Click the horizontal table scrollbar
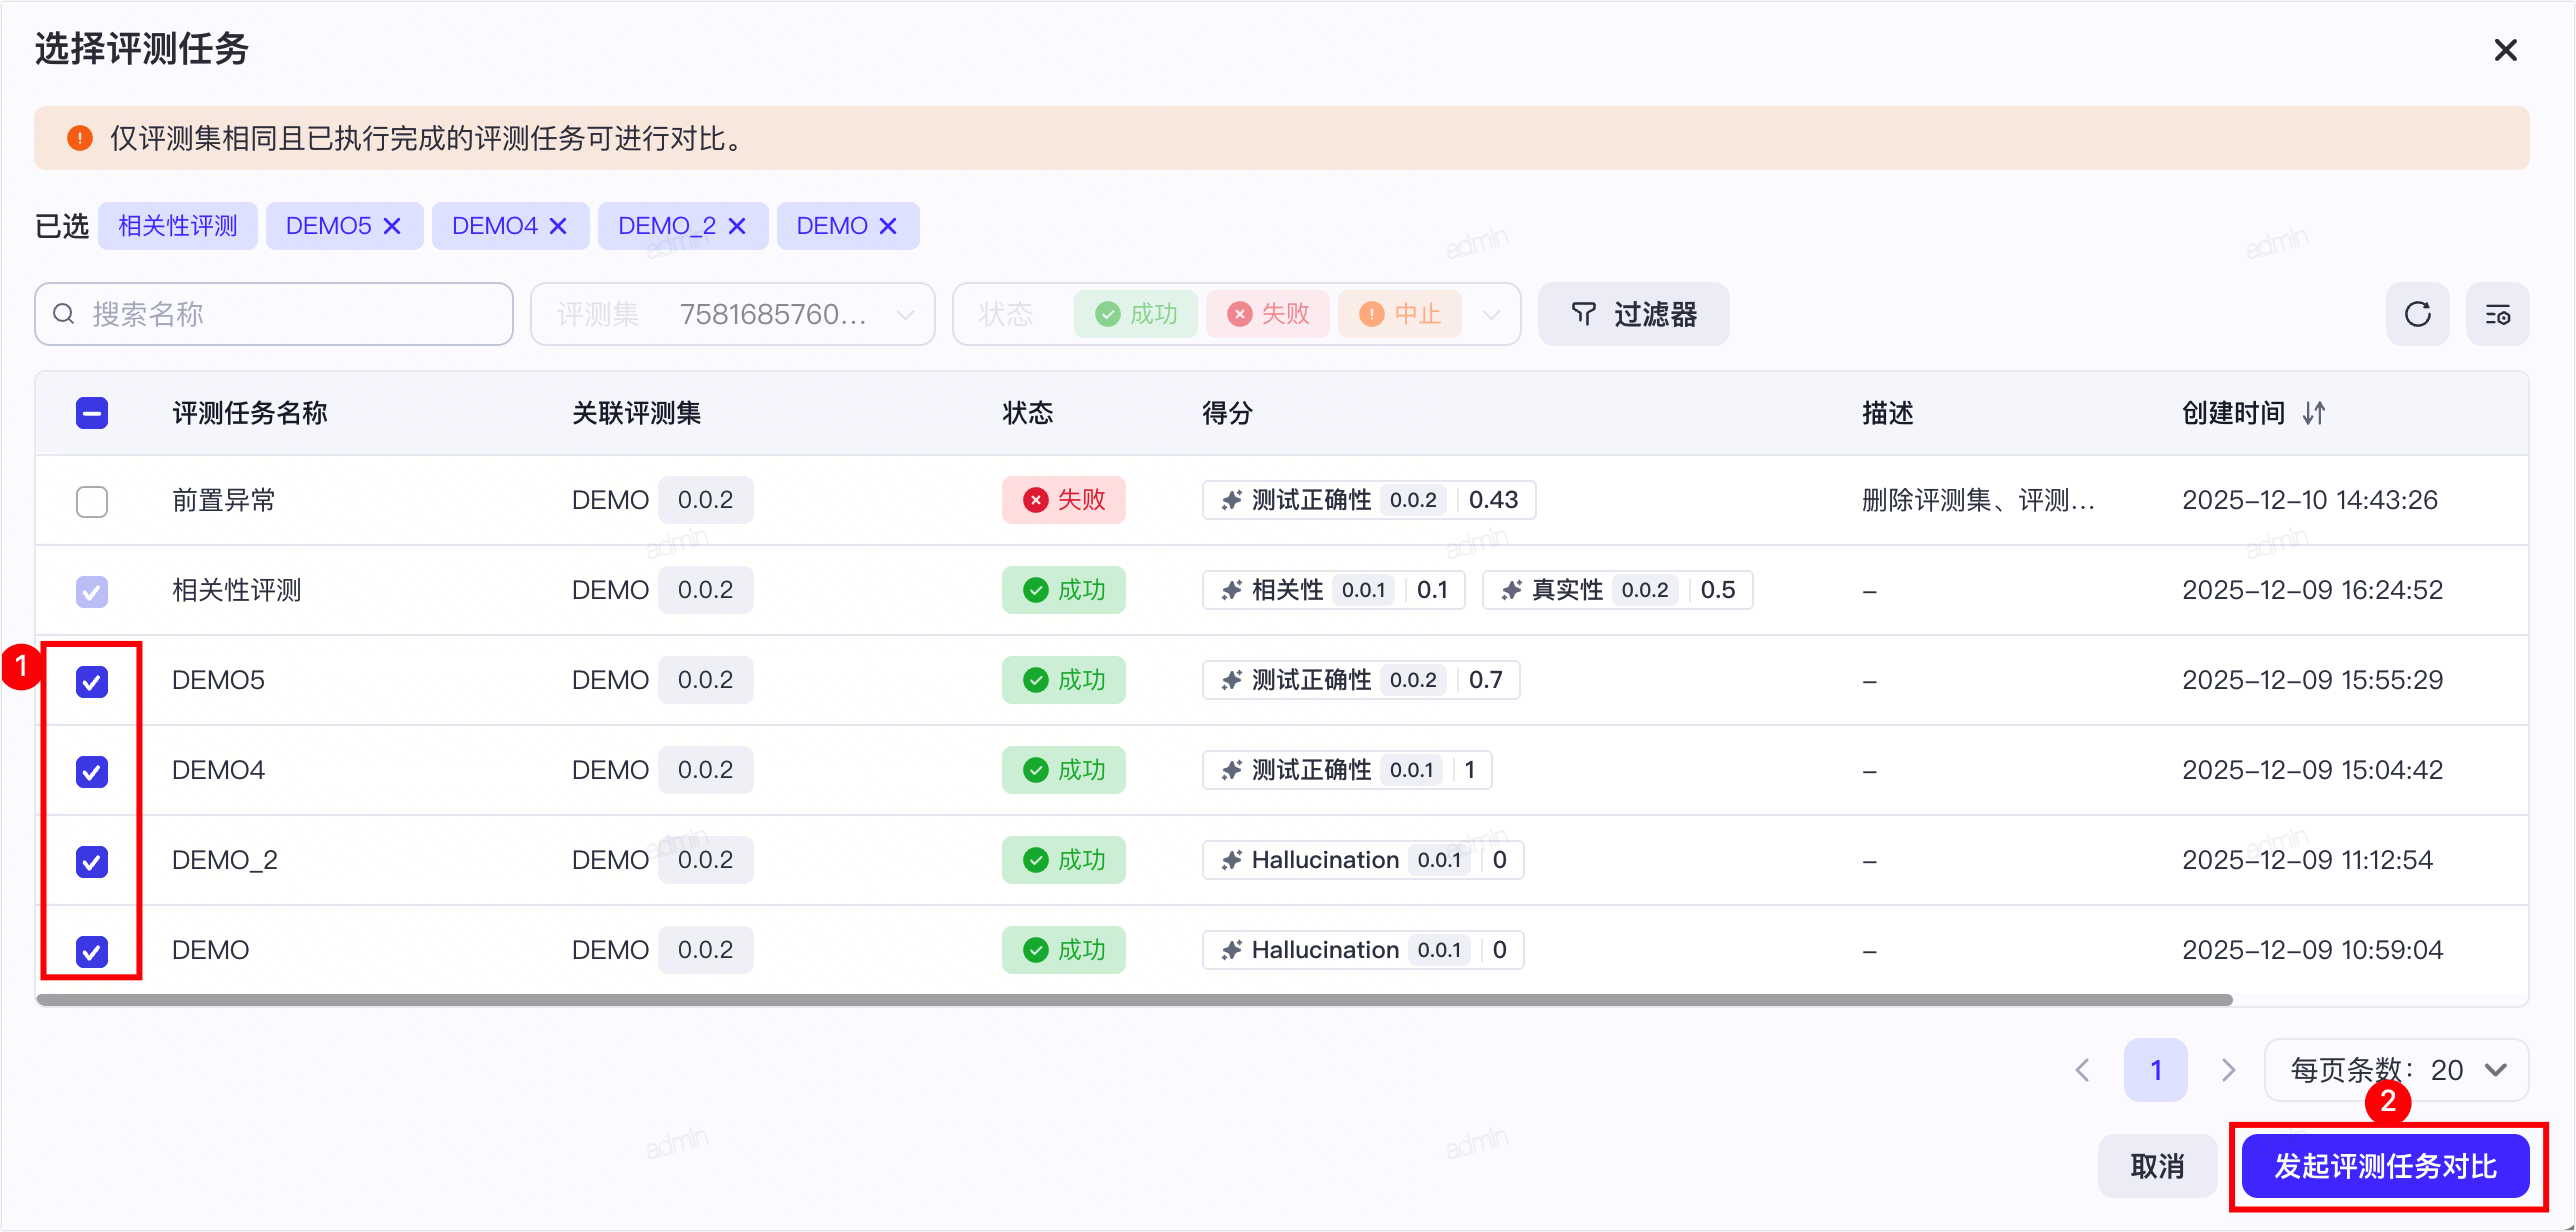Viewport: 2576px width, 1232px height. tap(1134, 1000)
